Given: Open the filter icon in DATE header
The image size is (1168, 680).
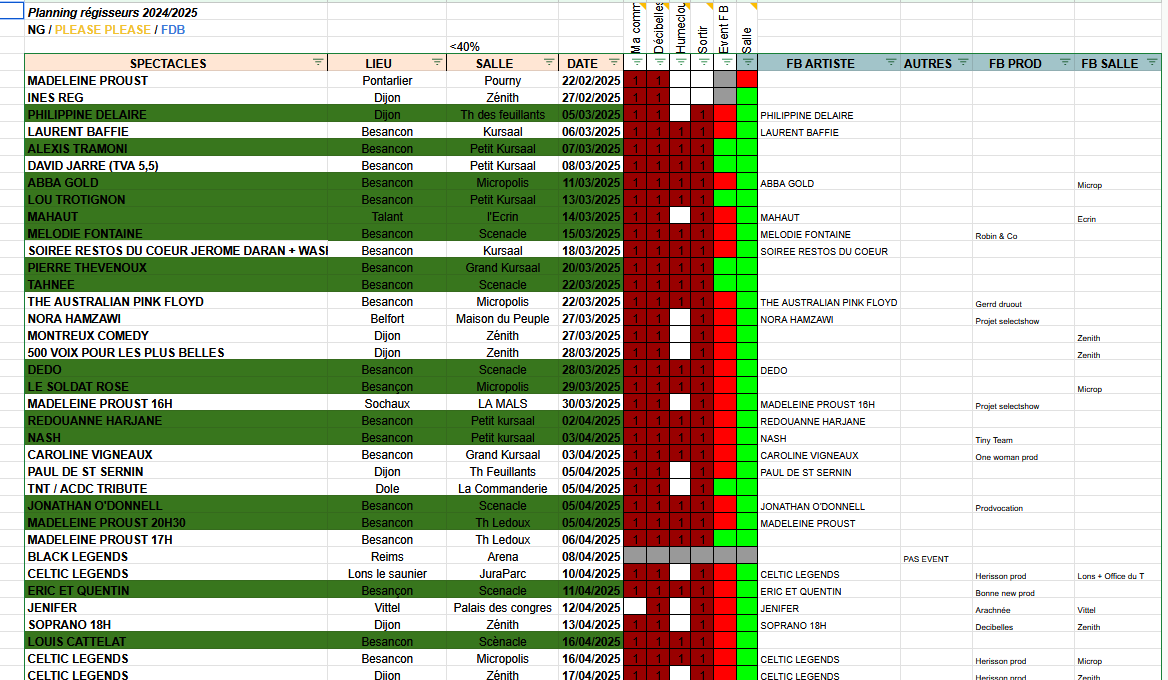Looking at the screenshot, I should point(614,63).
